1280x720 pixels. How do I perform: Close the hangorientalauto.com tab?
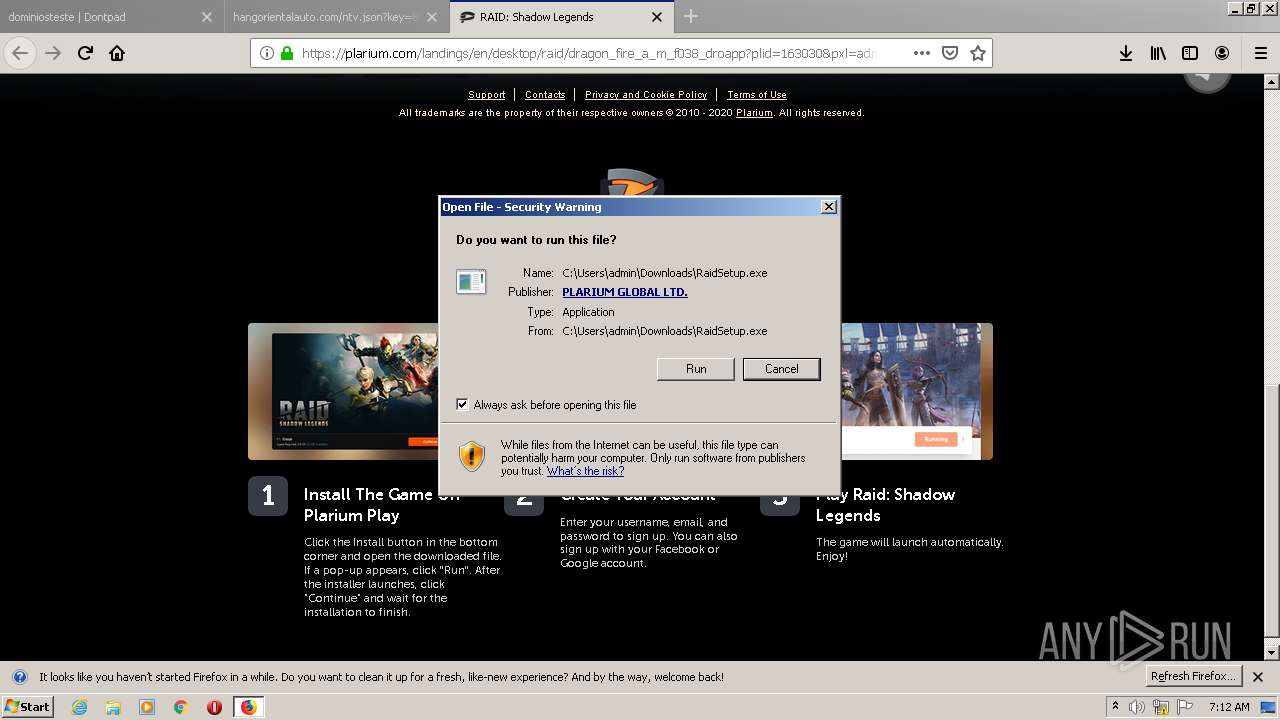432,17
